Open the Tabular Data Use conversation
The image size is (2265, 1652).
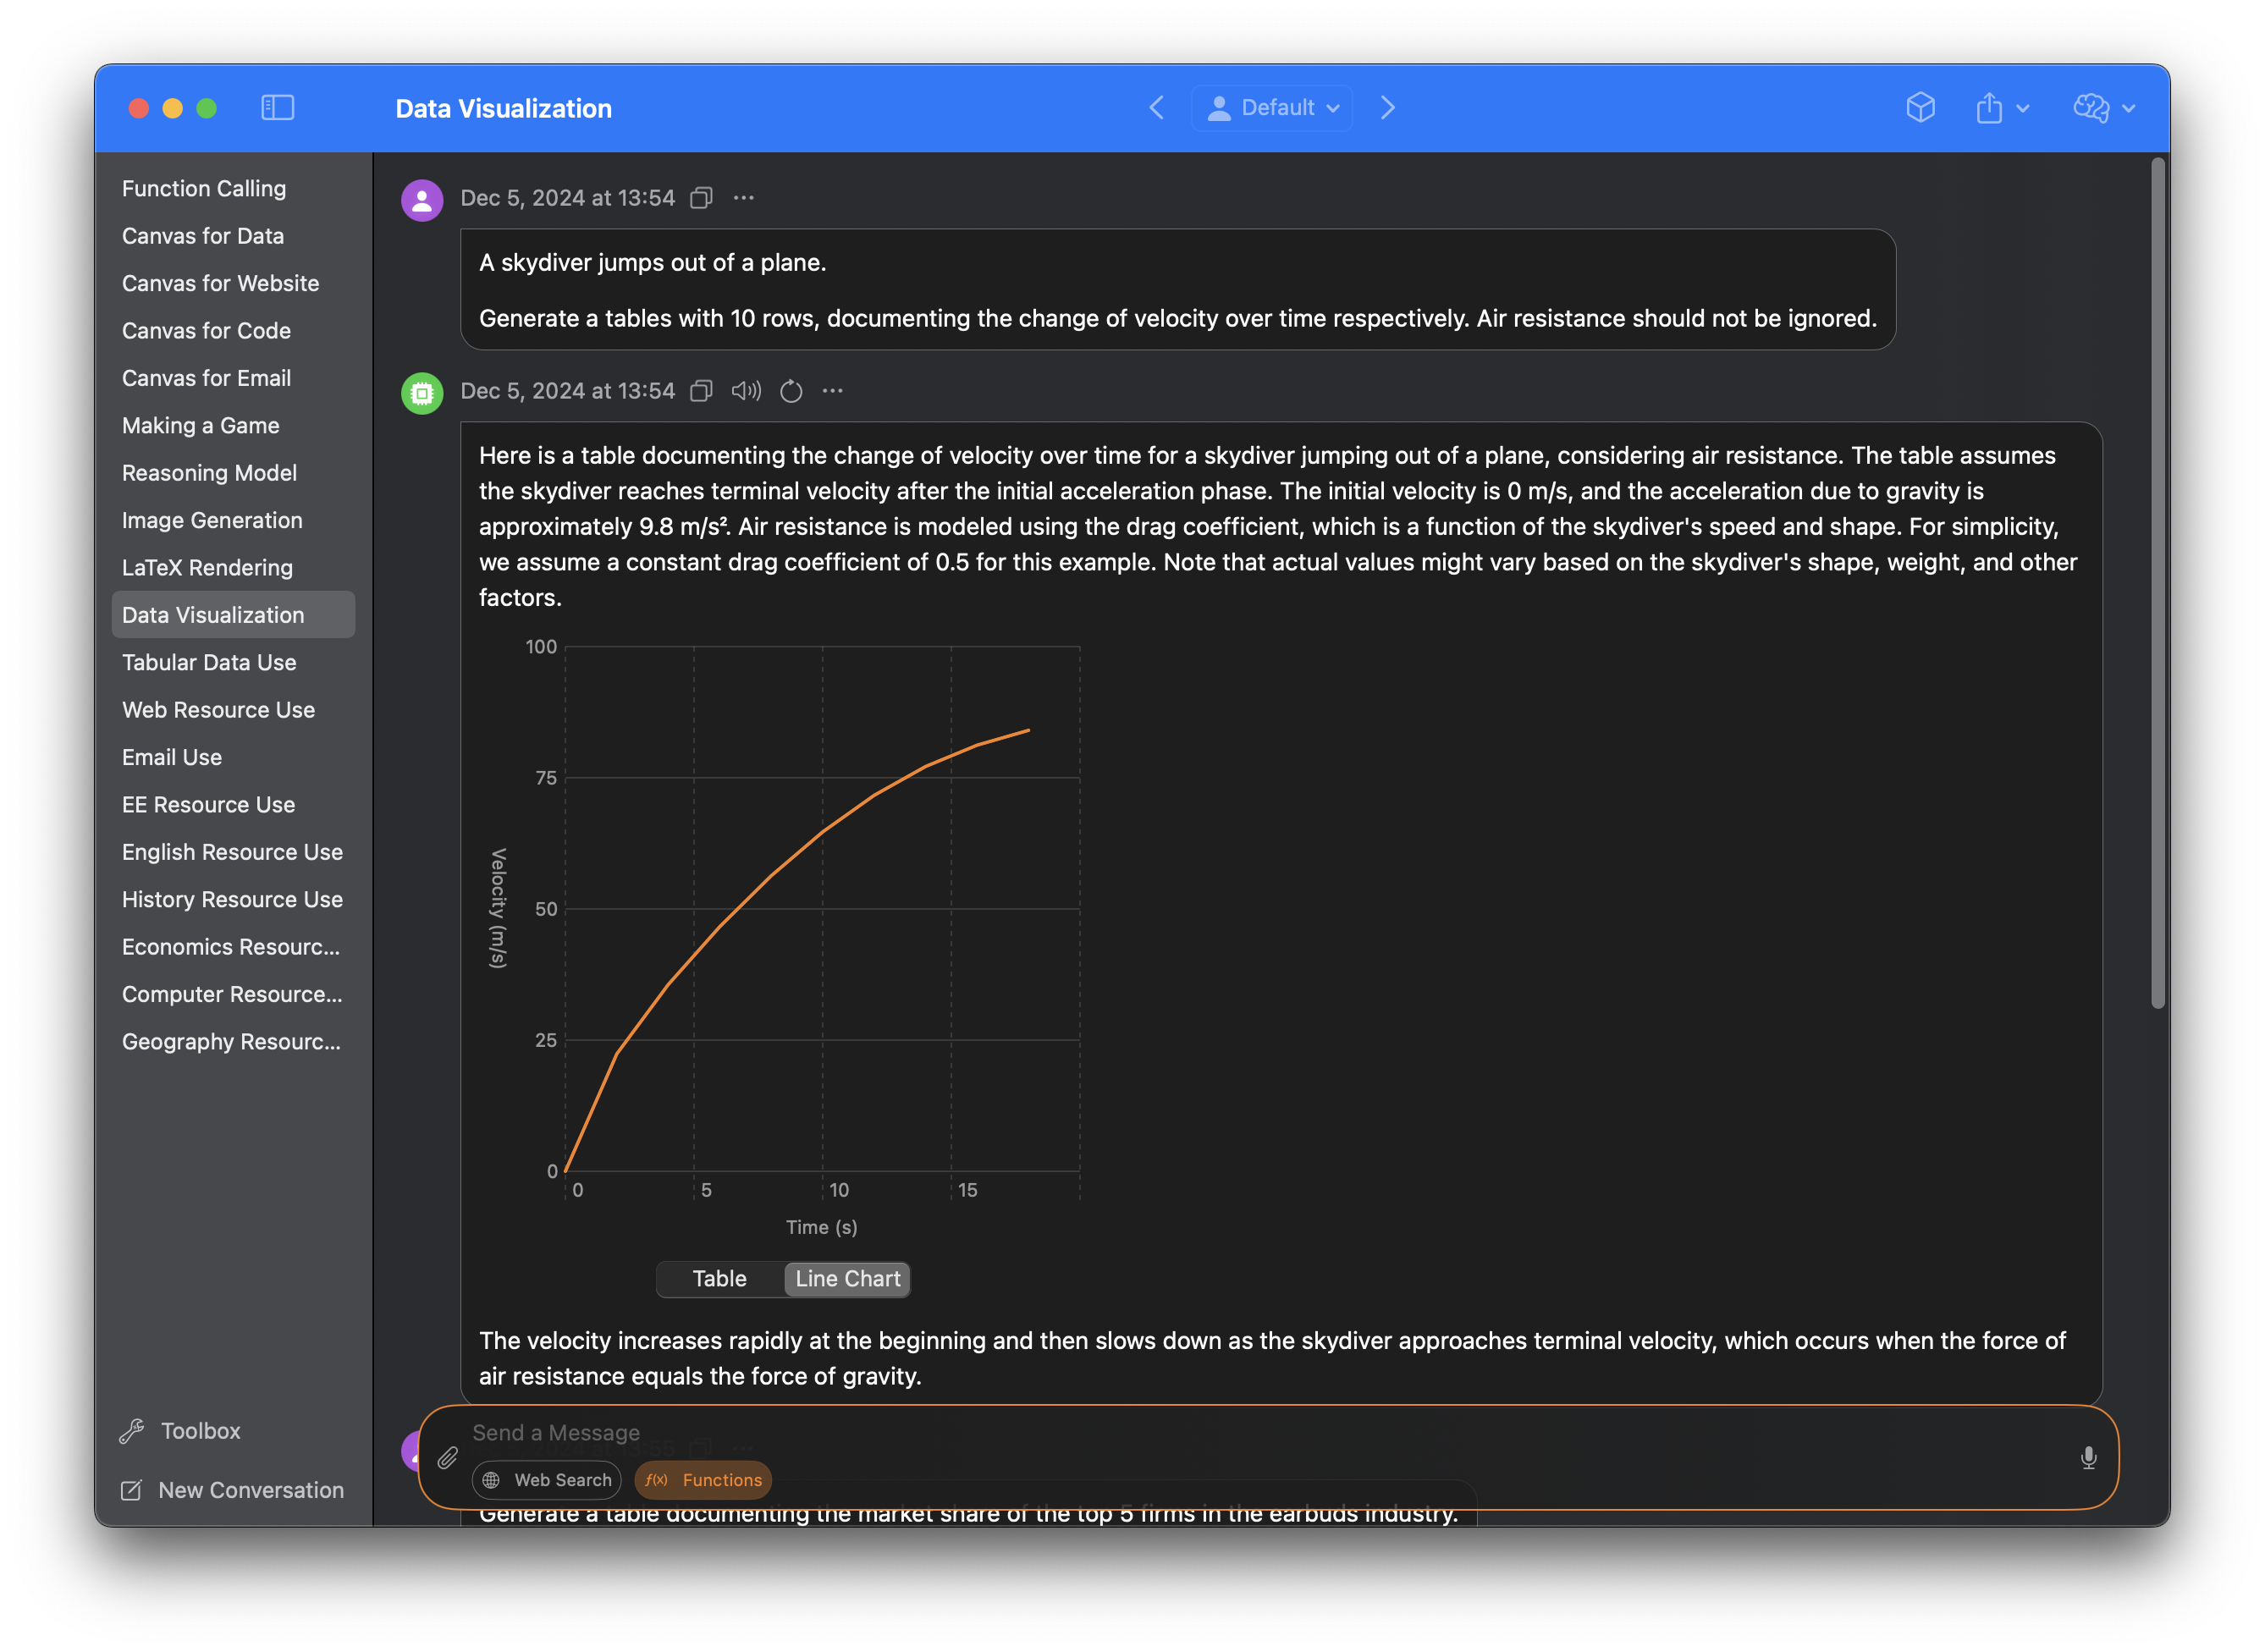(x=209, y=662)
